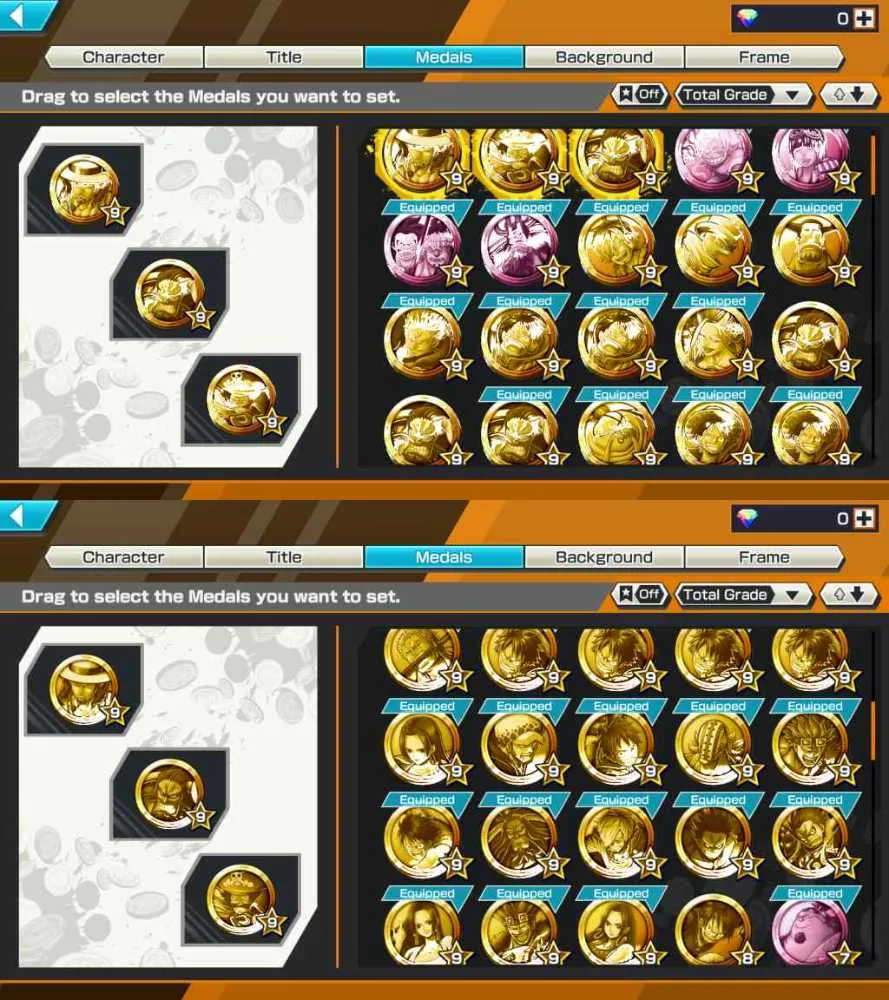889x1000 pixels.
Task: Switch to the Character tab in upper screen
Action: (124, 57)
